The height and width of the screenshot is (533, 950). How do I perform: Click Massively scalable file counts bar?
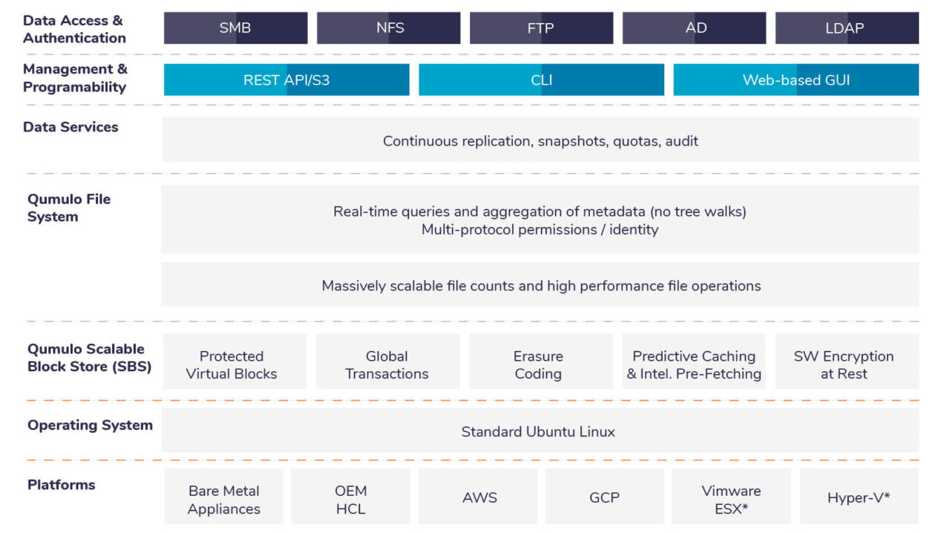pos(540,285)
